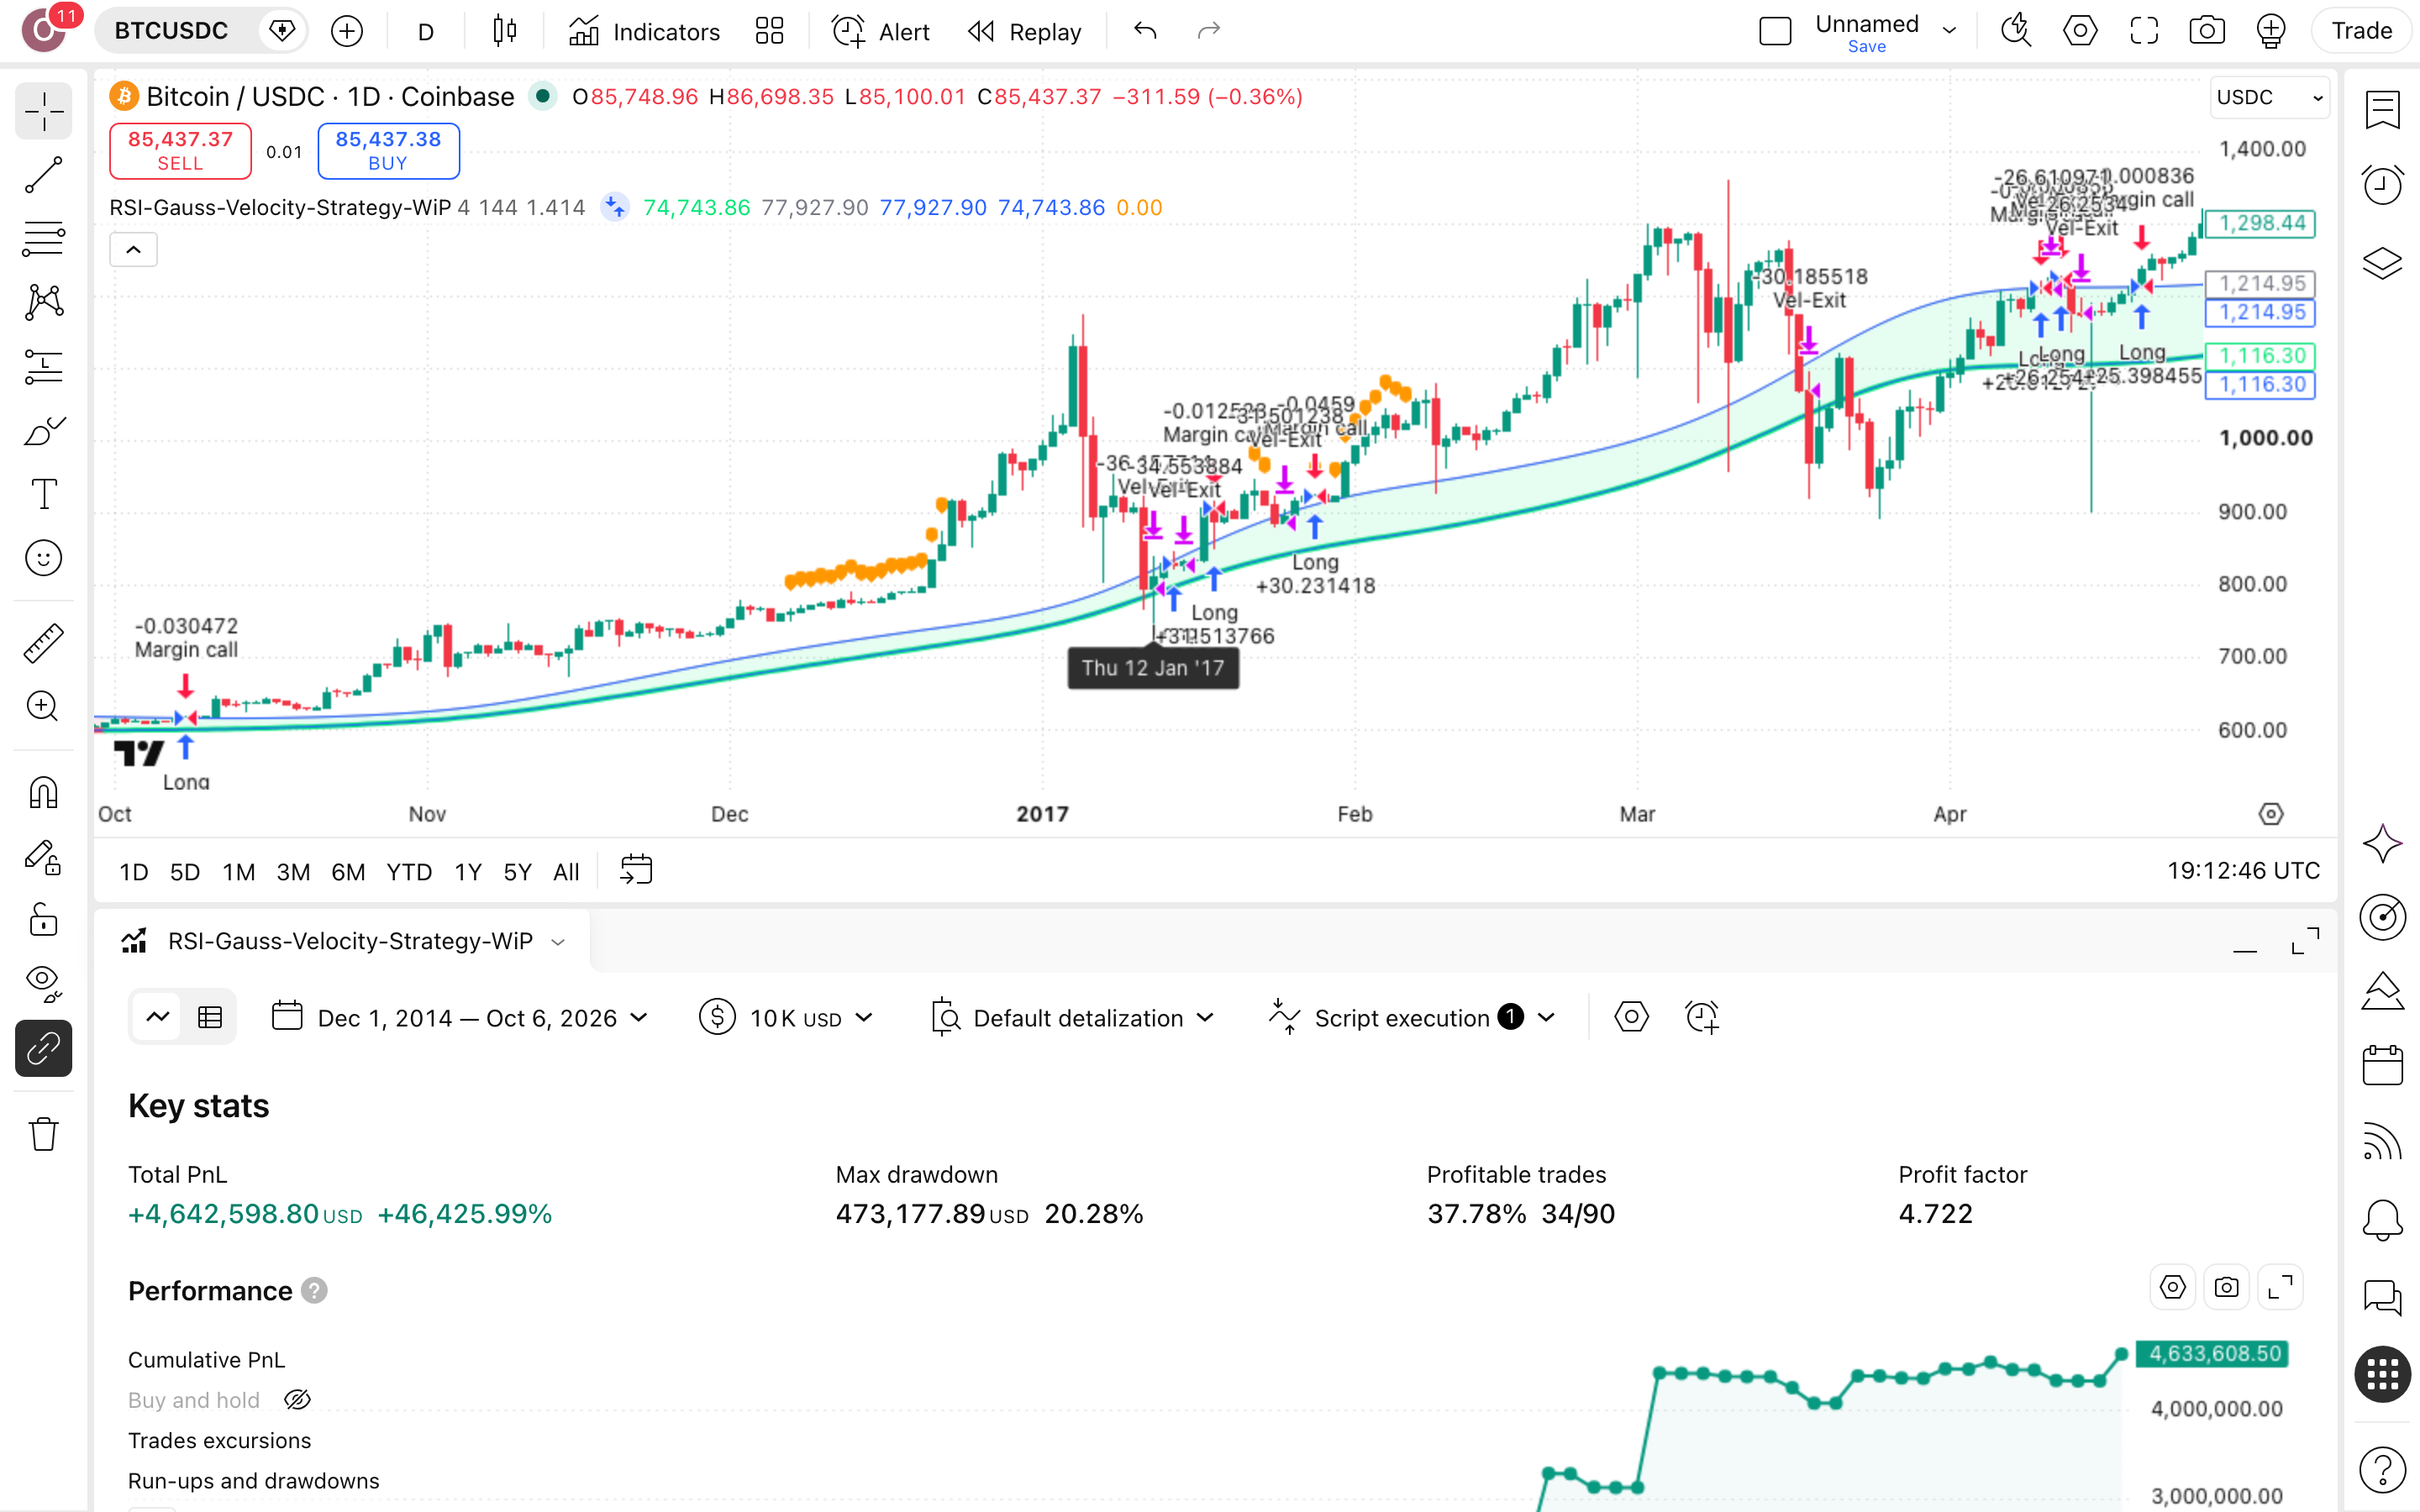Viewport: 2420px width, 1512px height.
Task: Open the USDC currency dropdown
Action: pyautogui.click(x=2269, y=97)
